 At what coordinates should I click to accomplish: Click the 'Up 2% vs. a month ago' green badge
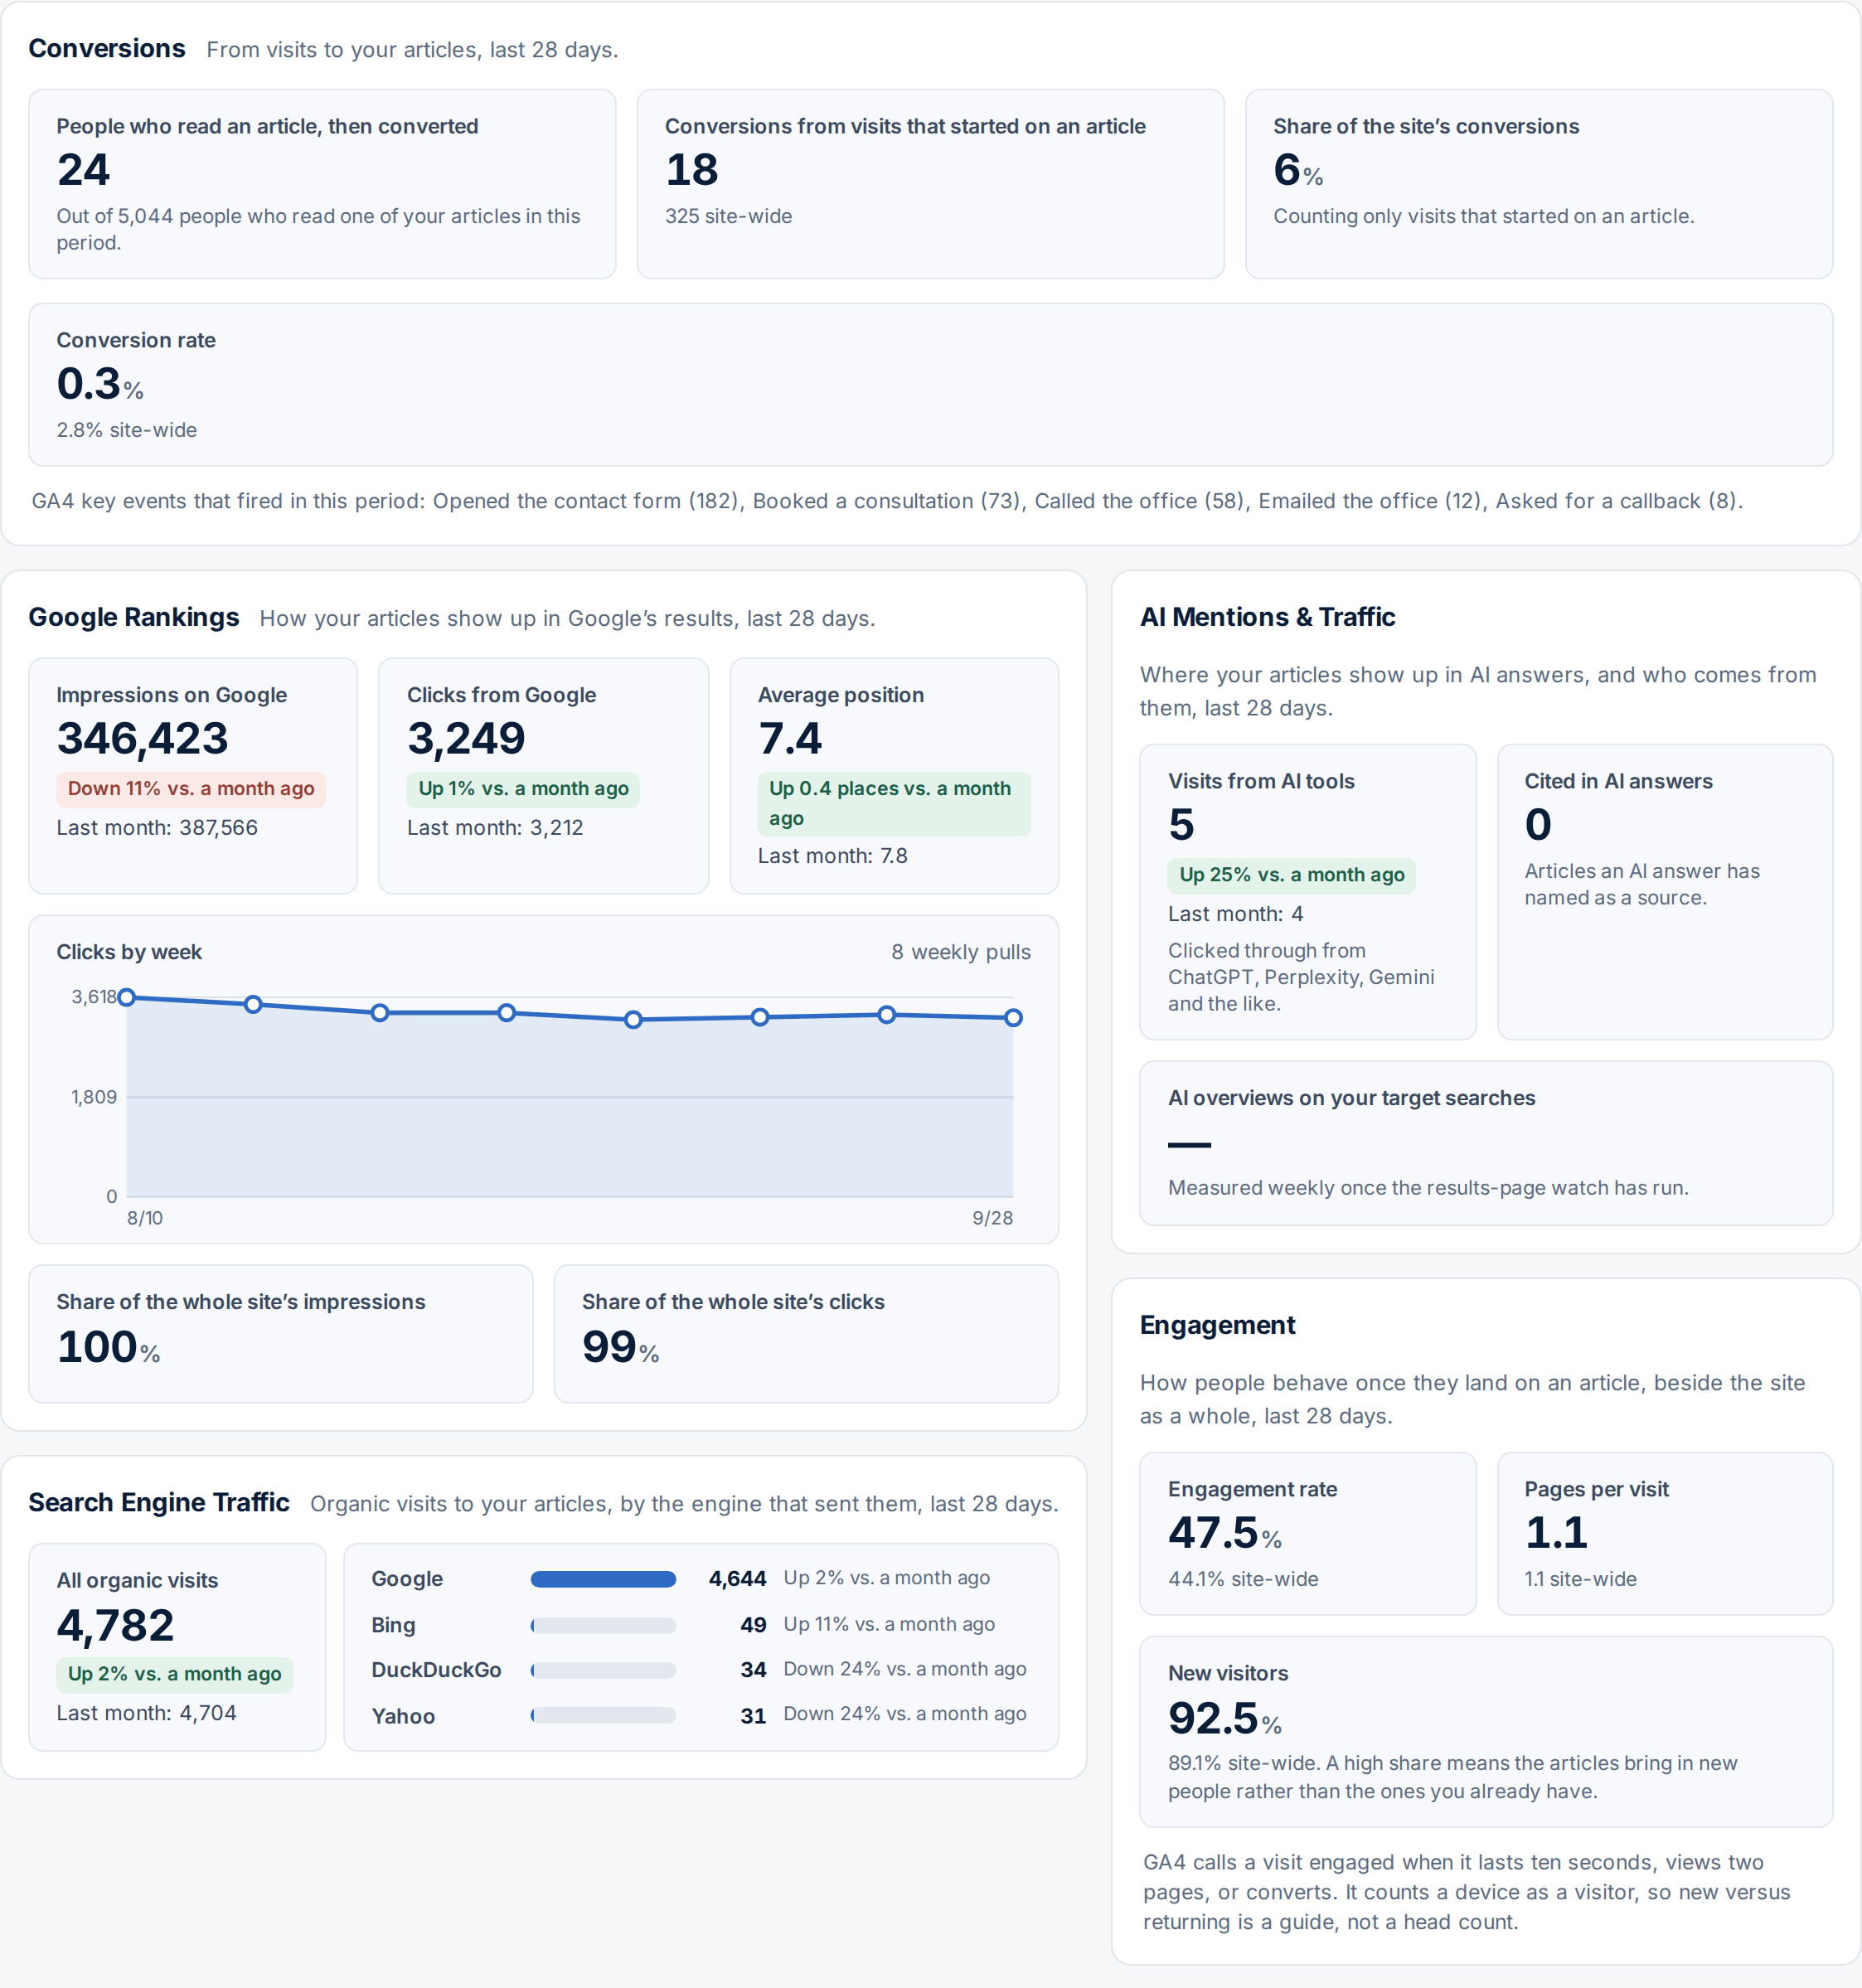[175, 1674]
